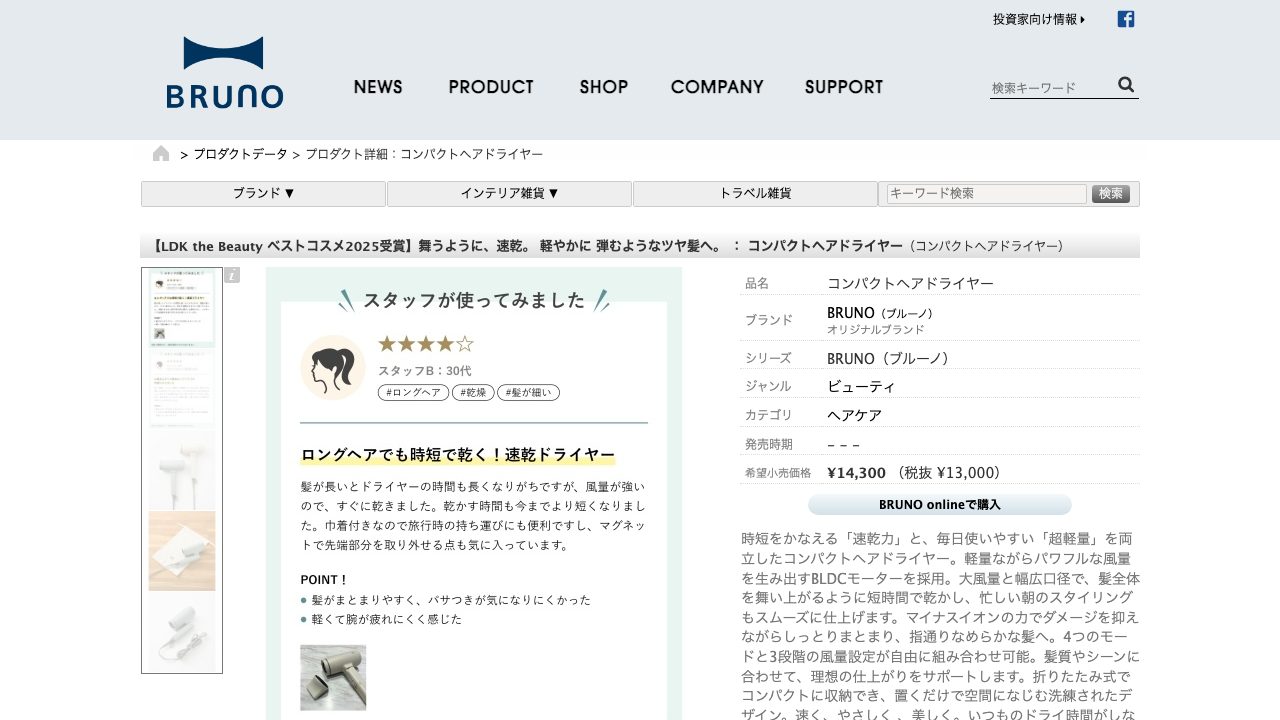This screenshot has height=720, width=1280.
Task: Click the #ロングヘア tag
Action: [x=413, y=393]
